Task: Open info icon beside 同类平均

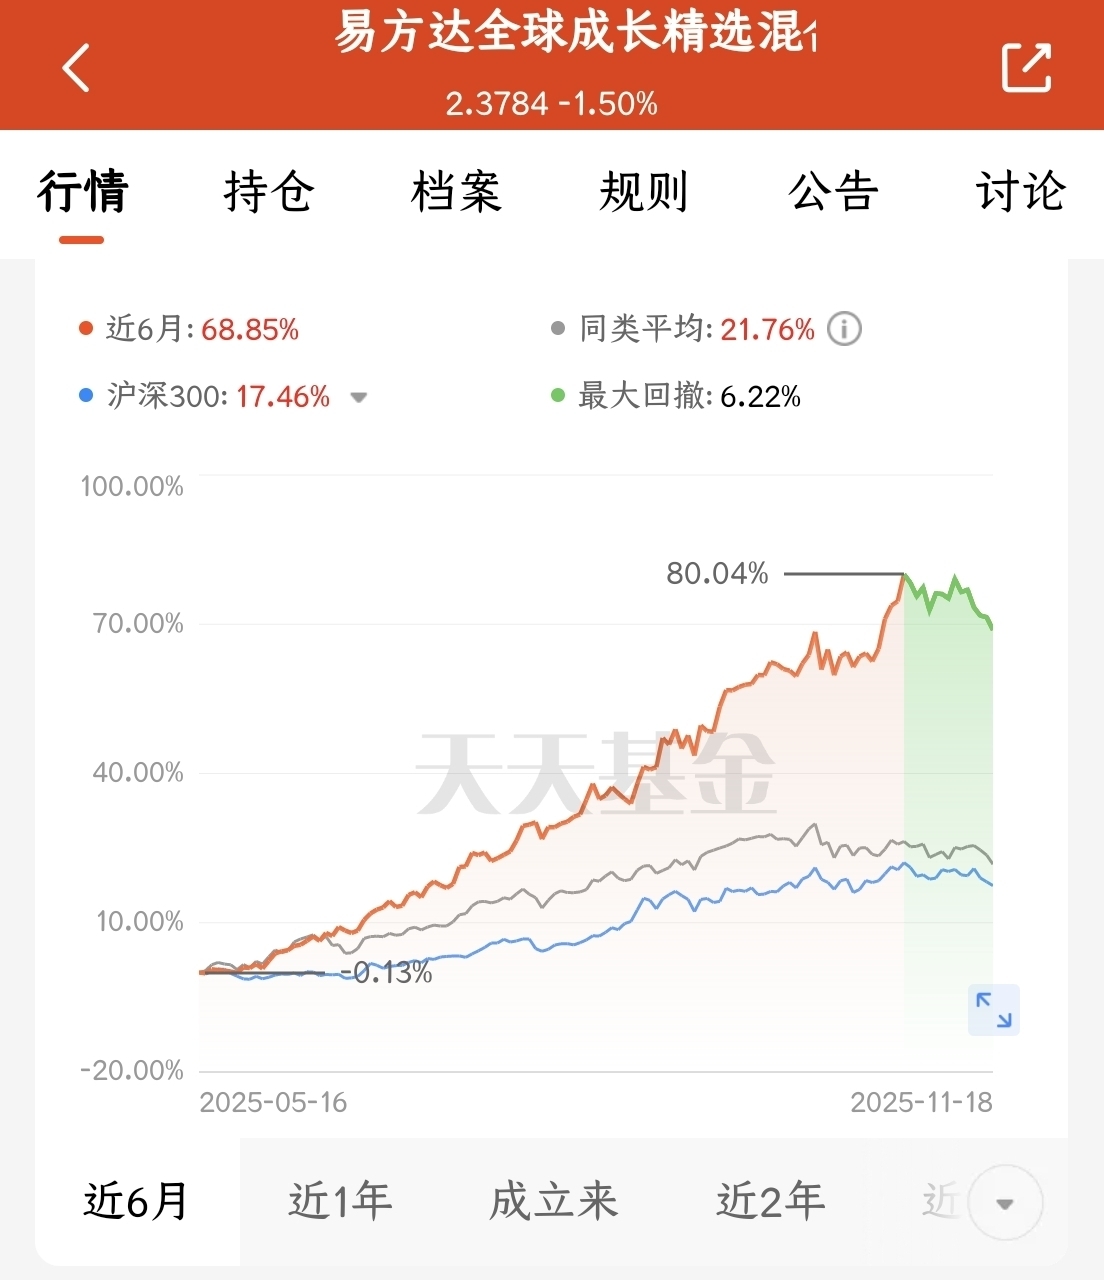Action: click(x=844, y=329)
